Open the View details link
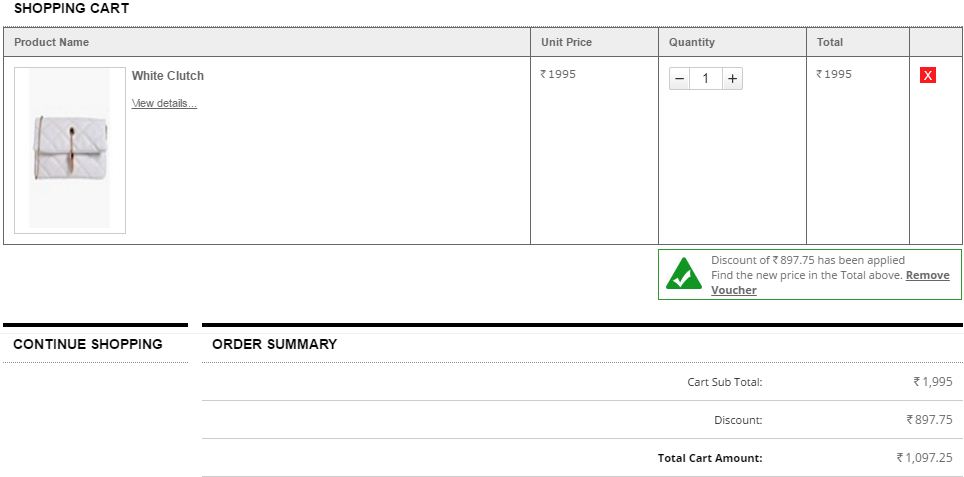The image size is (964, 477). coord(164,103)
